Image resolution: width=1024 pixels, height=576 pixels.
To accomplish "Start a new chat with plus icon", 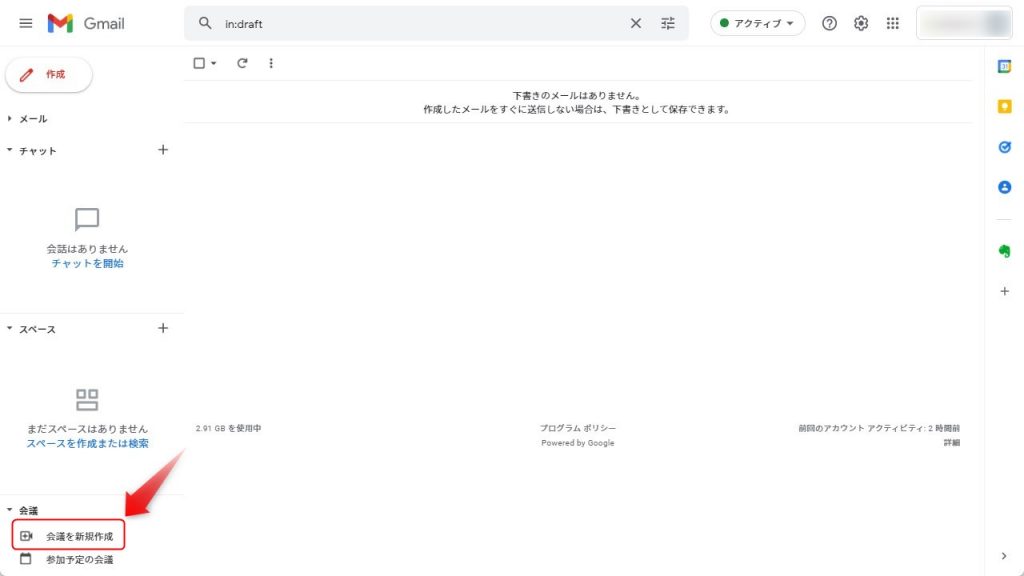I will [x=163, y=150].
